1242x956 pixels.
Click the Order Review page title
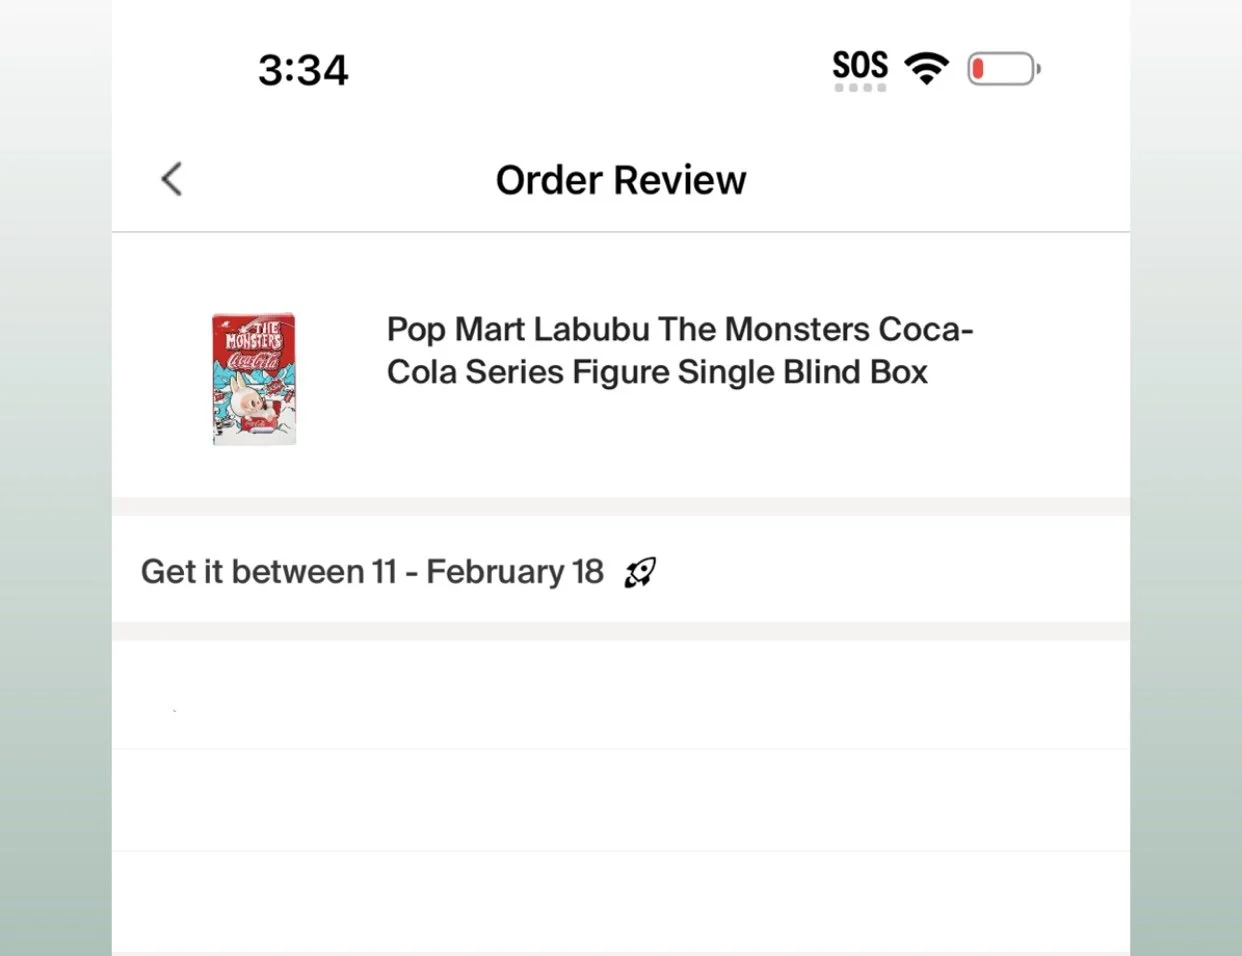621,180
